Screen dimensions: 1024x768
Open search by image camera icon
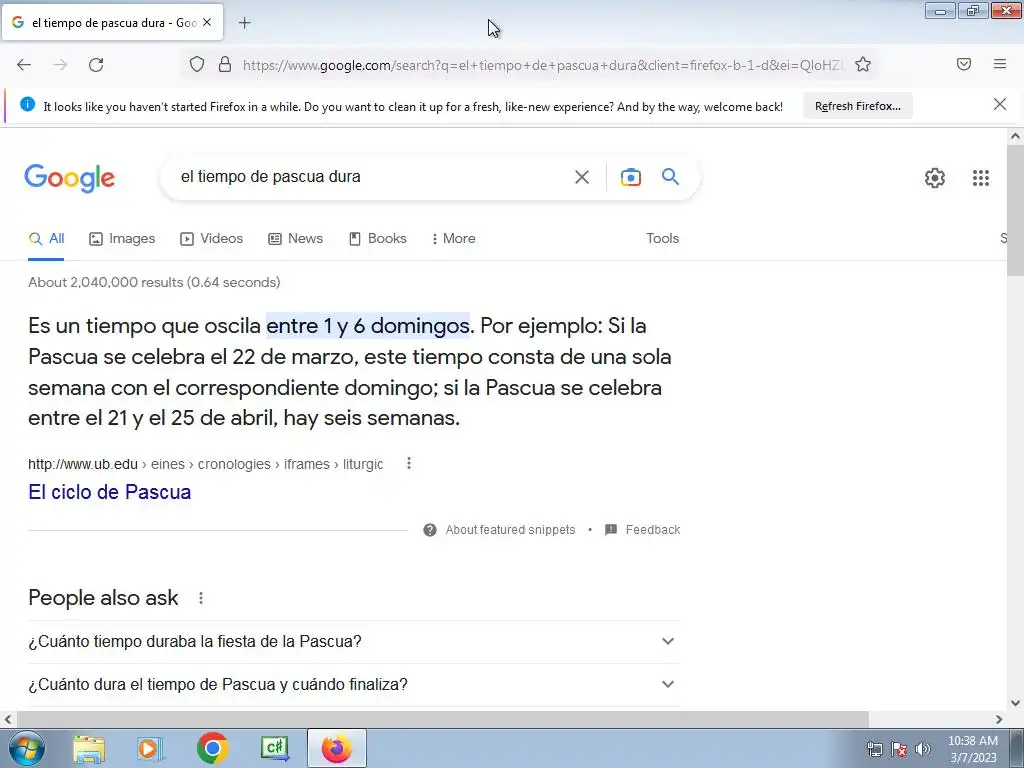[x=630, y=177]
